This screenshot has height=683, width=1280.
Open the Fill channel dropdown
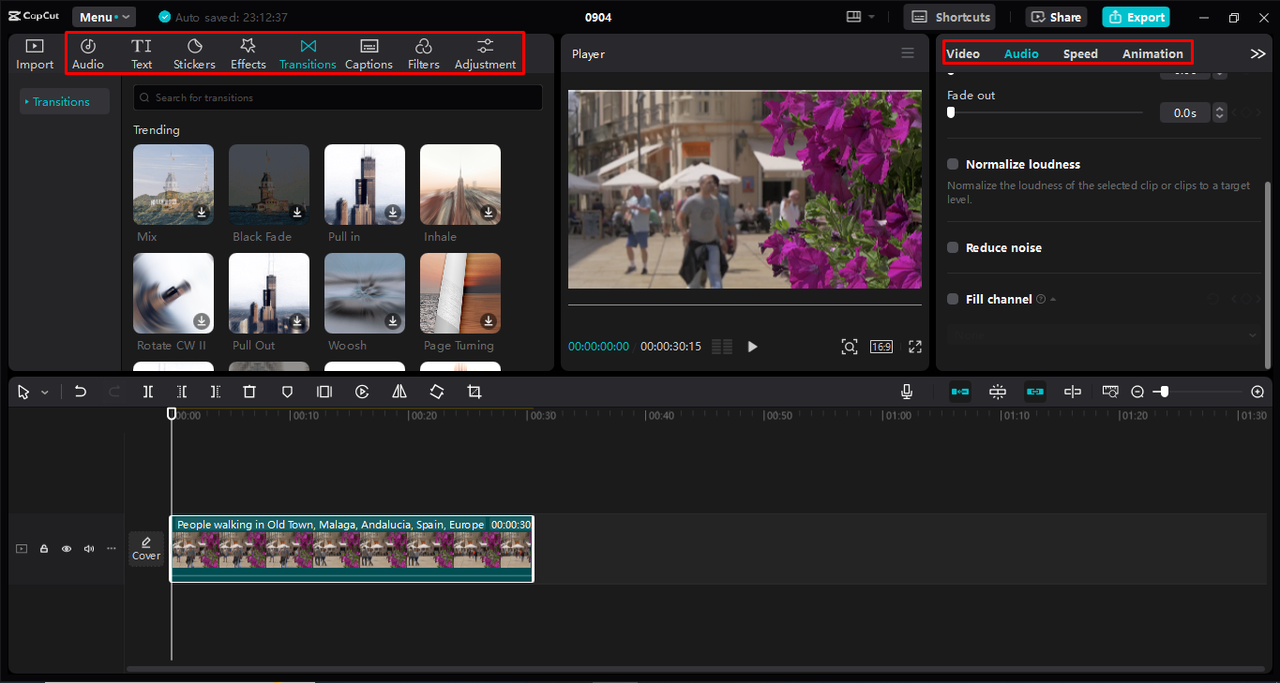(x=1104, y=335)
